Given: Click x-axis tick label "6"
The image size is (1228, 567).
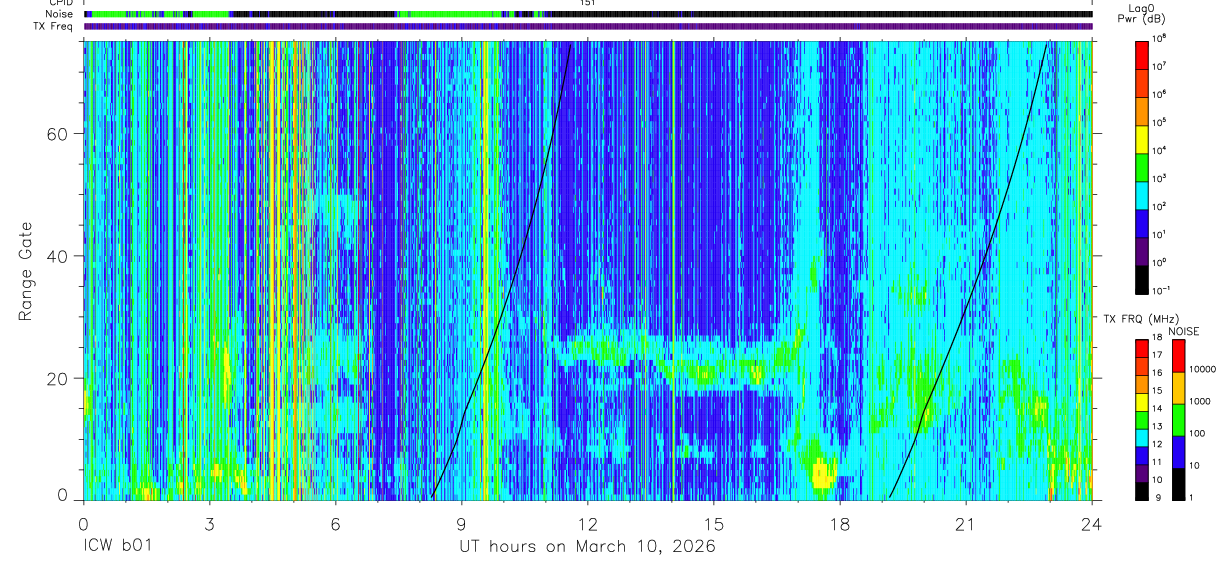Looking at the screenshot, I should (335, 524).
